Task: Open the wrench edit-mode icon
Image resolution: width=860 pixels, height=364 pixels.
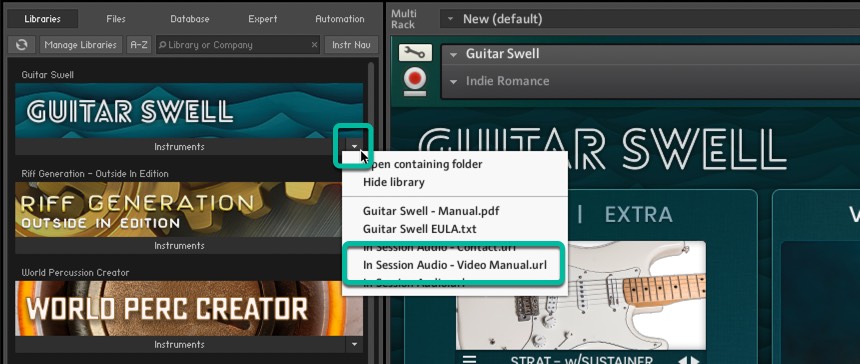Action: point(415,53)
